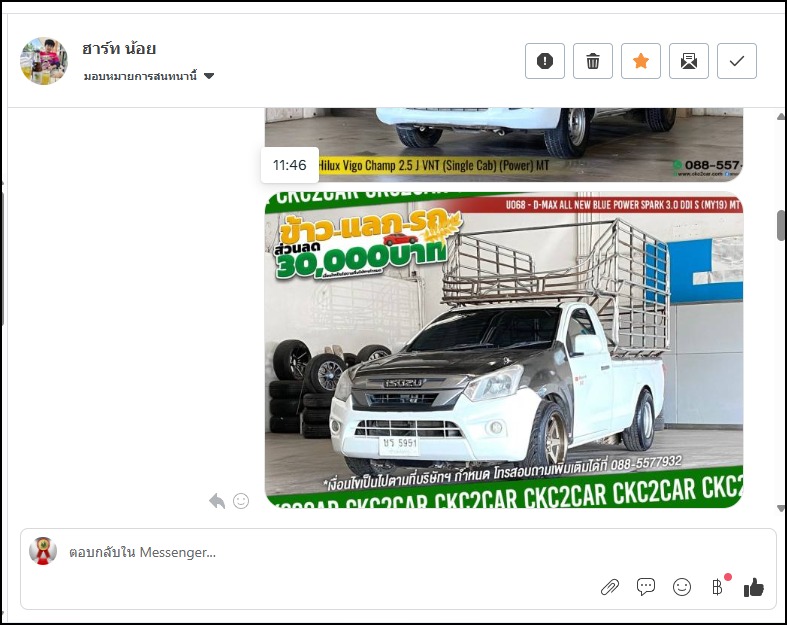Add emoji reaction to the D-Max image
Viewport: 787px width, 625px height.
tap(241, 501)
